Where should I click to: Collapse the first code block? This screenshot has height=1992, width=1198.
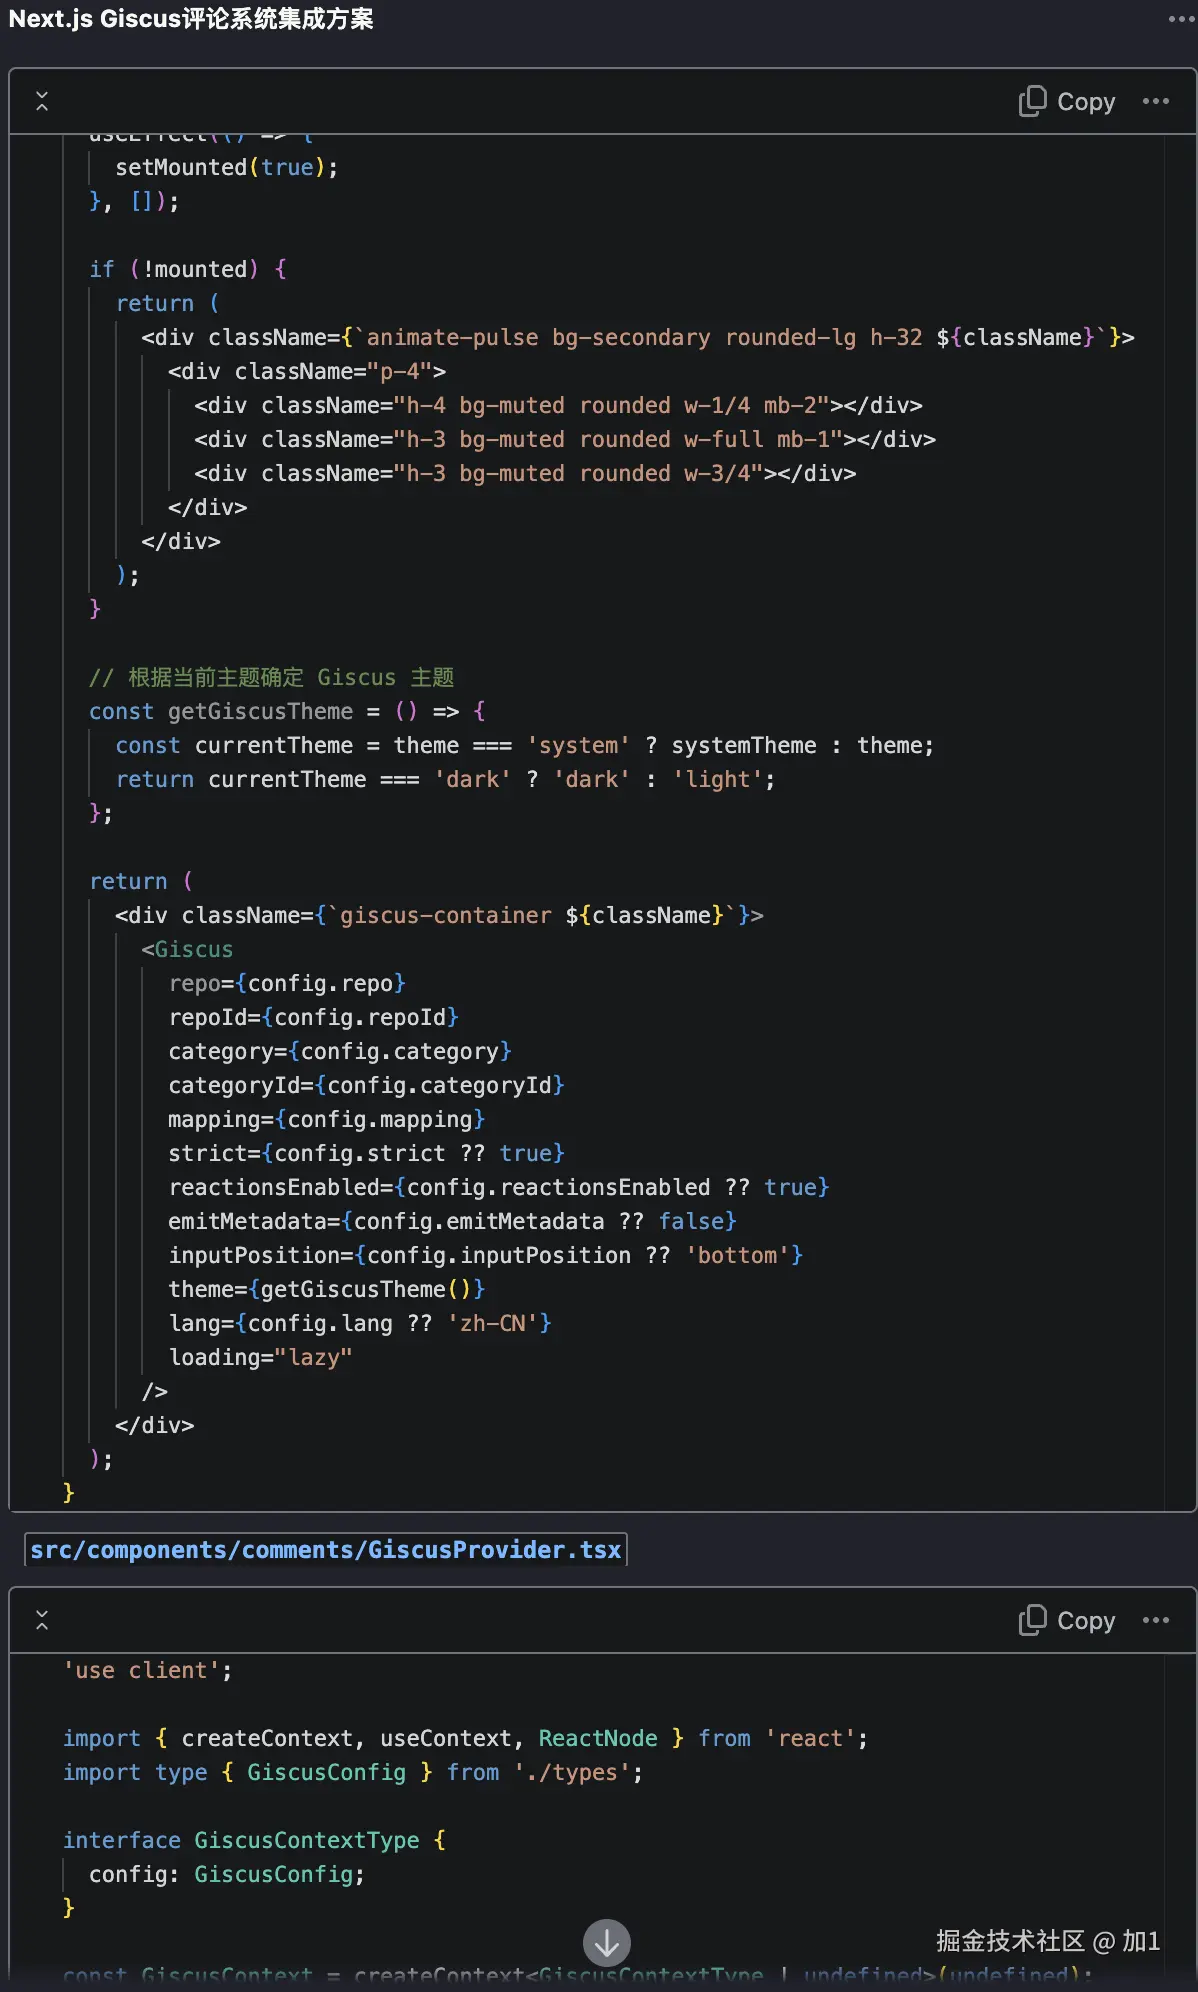(42, 101)
